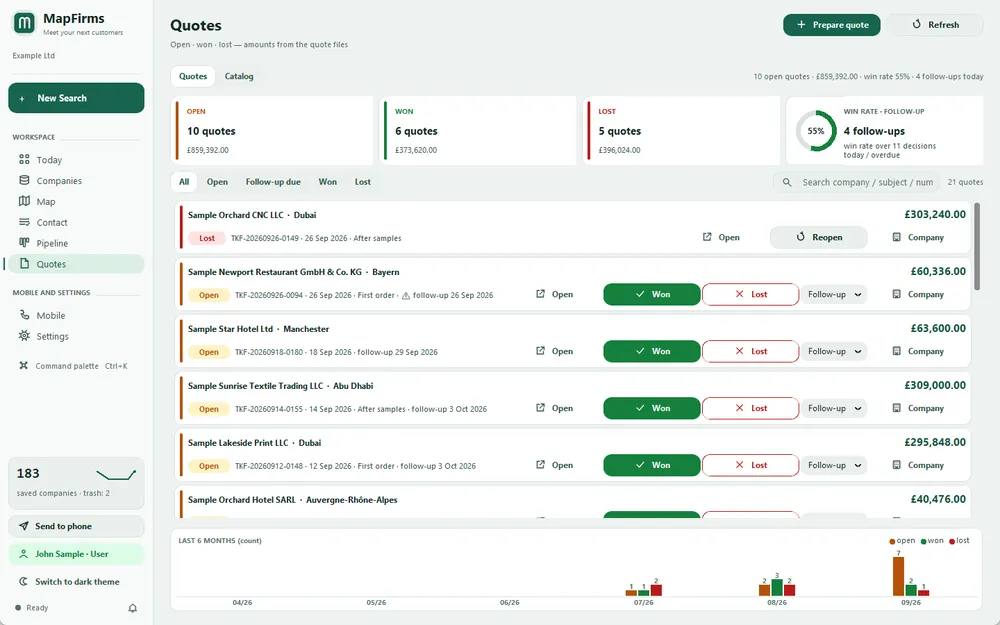Click the Prepare quote button
The height and width of the screenshot is (625, 1000).
832,25
